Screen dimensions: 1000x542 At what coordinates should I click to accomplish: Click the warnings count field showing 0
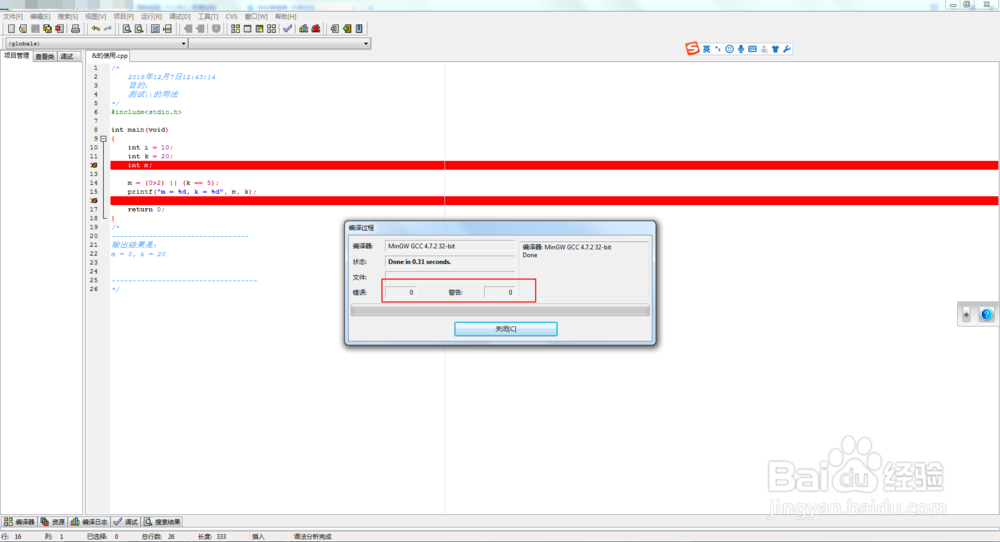tap(499, 292)
